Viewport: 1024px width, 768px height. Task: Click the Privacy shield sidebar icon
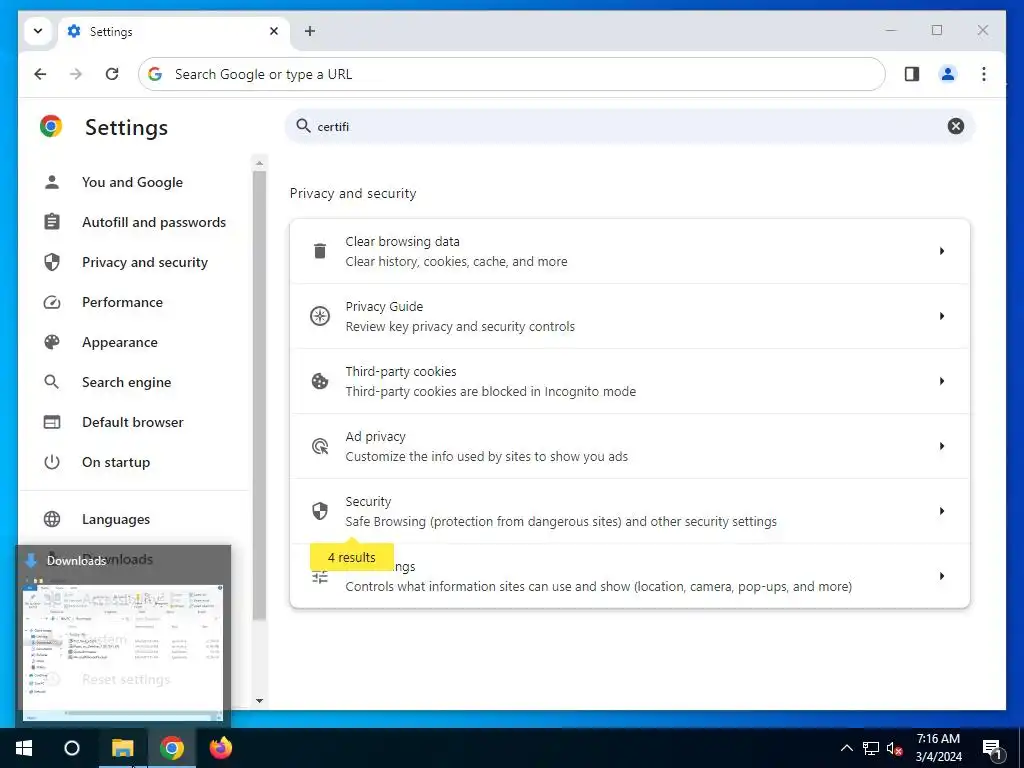(52, 263)
